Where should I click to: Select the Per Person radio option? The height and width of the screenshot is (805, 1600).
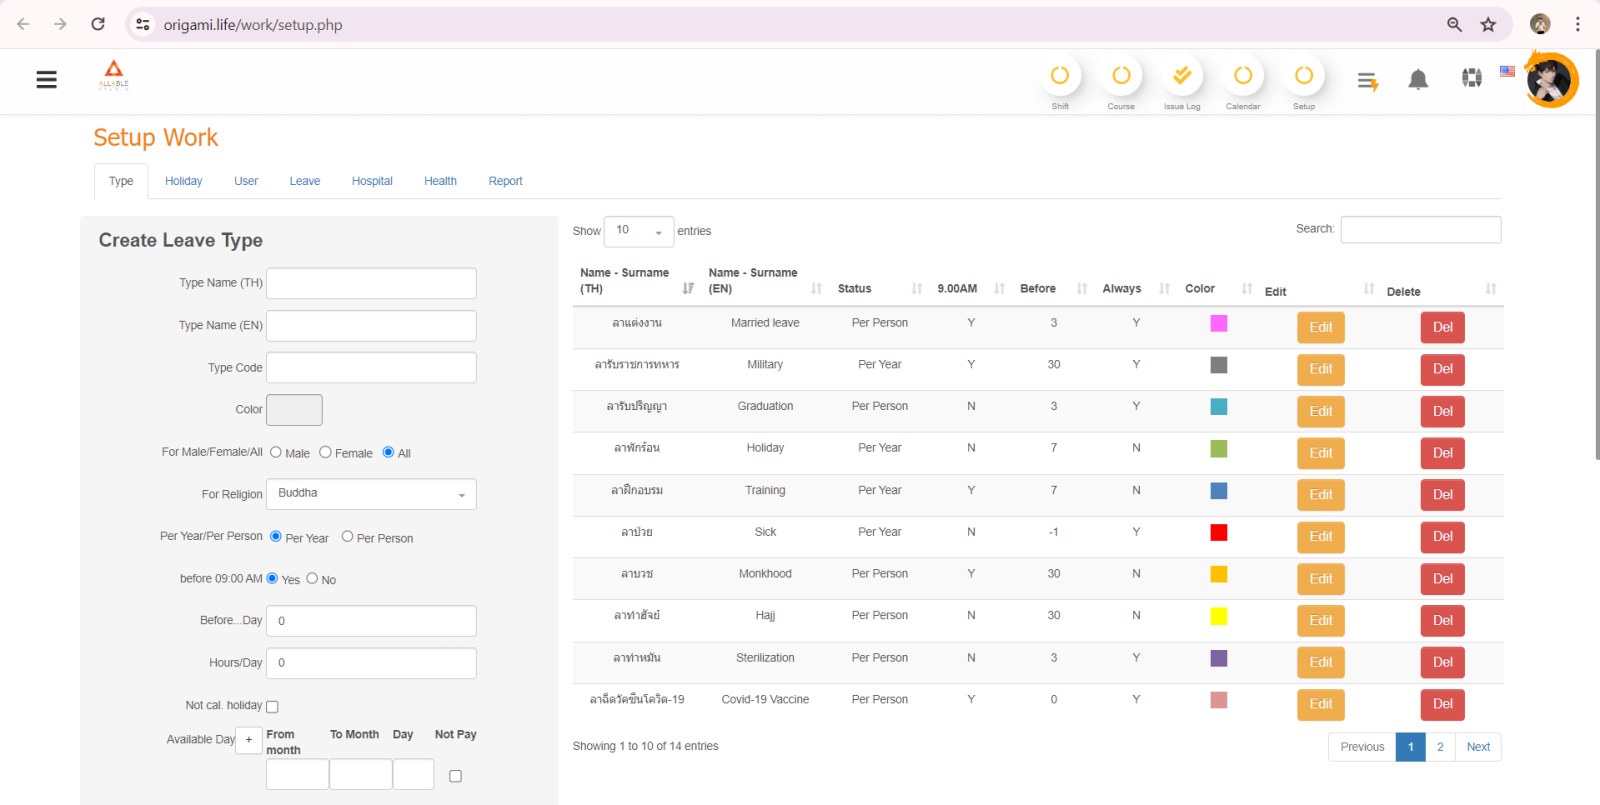347,537
